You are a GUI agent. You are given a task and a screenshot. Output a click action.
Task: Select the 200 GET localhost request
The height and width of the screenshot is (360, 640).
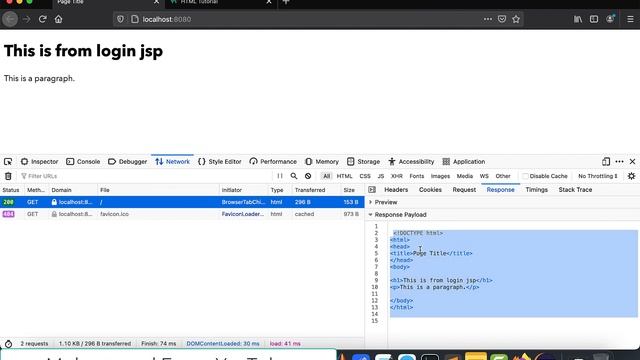pyautogui.click(x=182, y=202)
